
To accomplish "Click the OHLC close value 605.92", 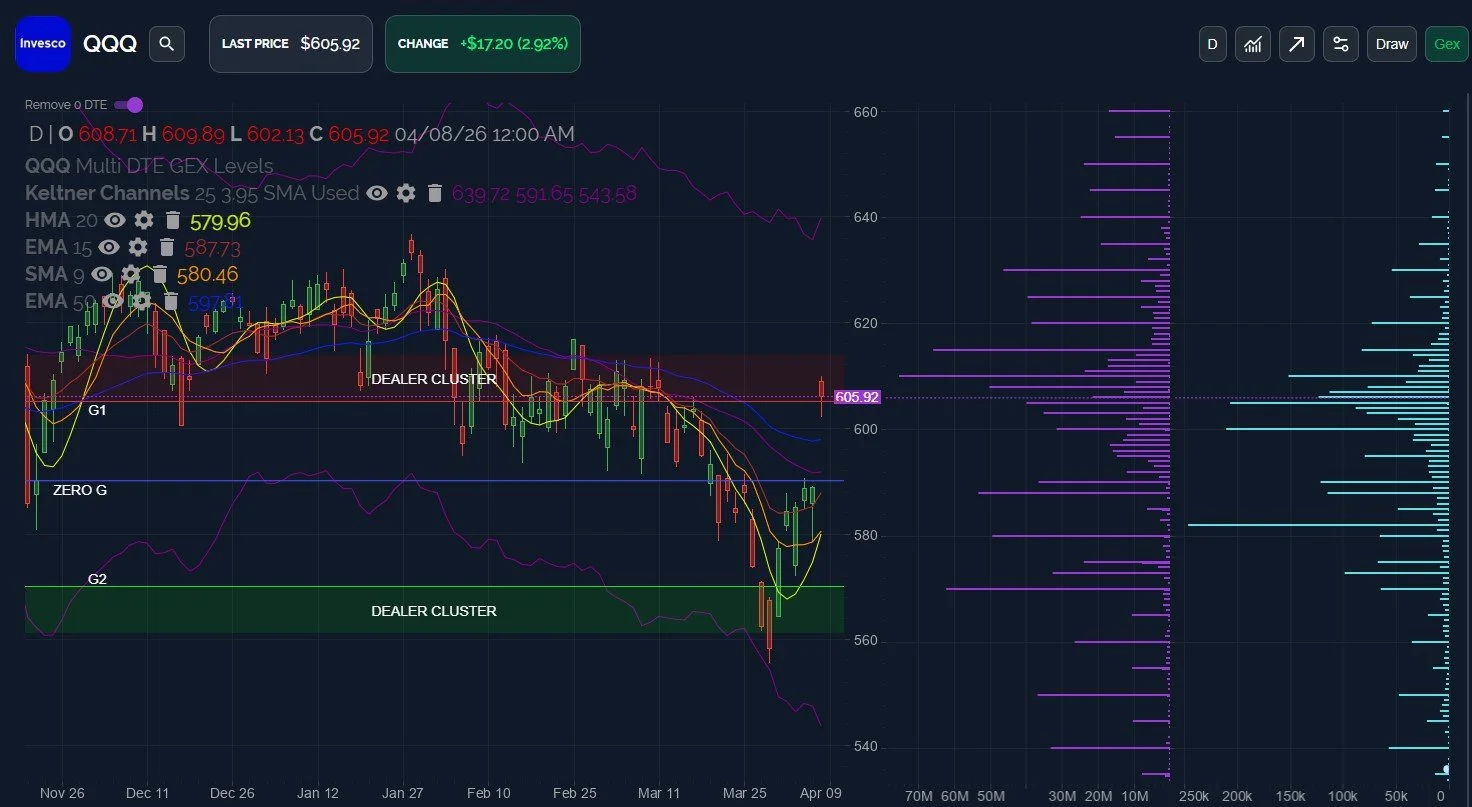I will pyautogui.click(x=359, y=134).
